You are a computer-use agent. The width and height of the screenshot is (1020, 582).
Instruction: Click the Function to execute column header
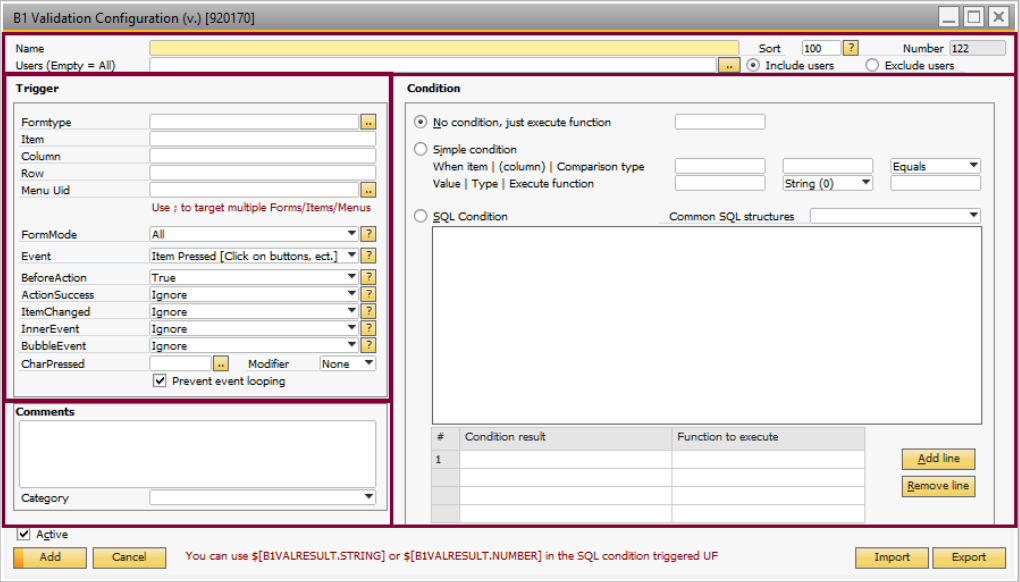click(x=768, y=437)
